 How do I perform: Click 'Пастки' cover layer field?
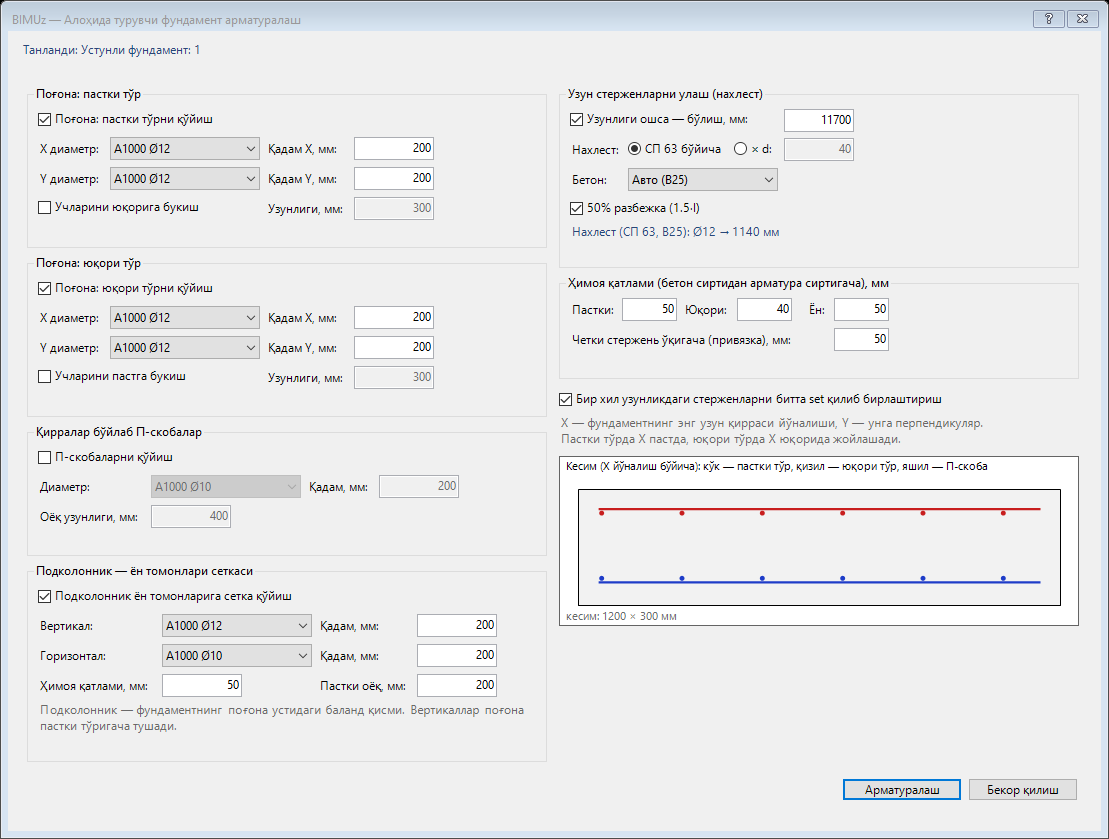point(649,309)
